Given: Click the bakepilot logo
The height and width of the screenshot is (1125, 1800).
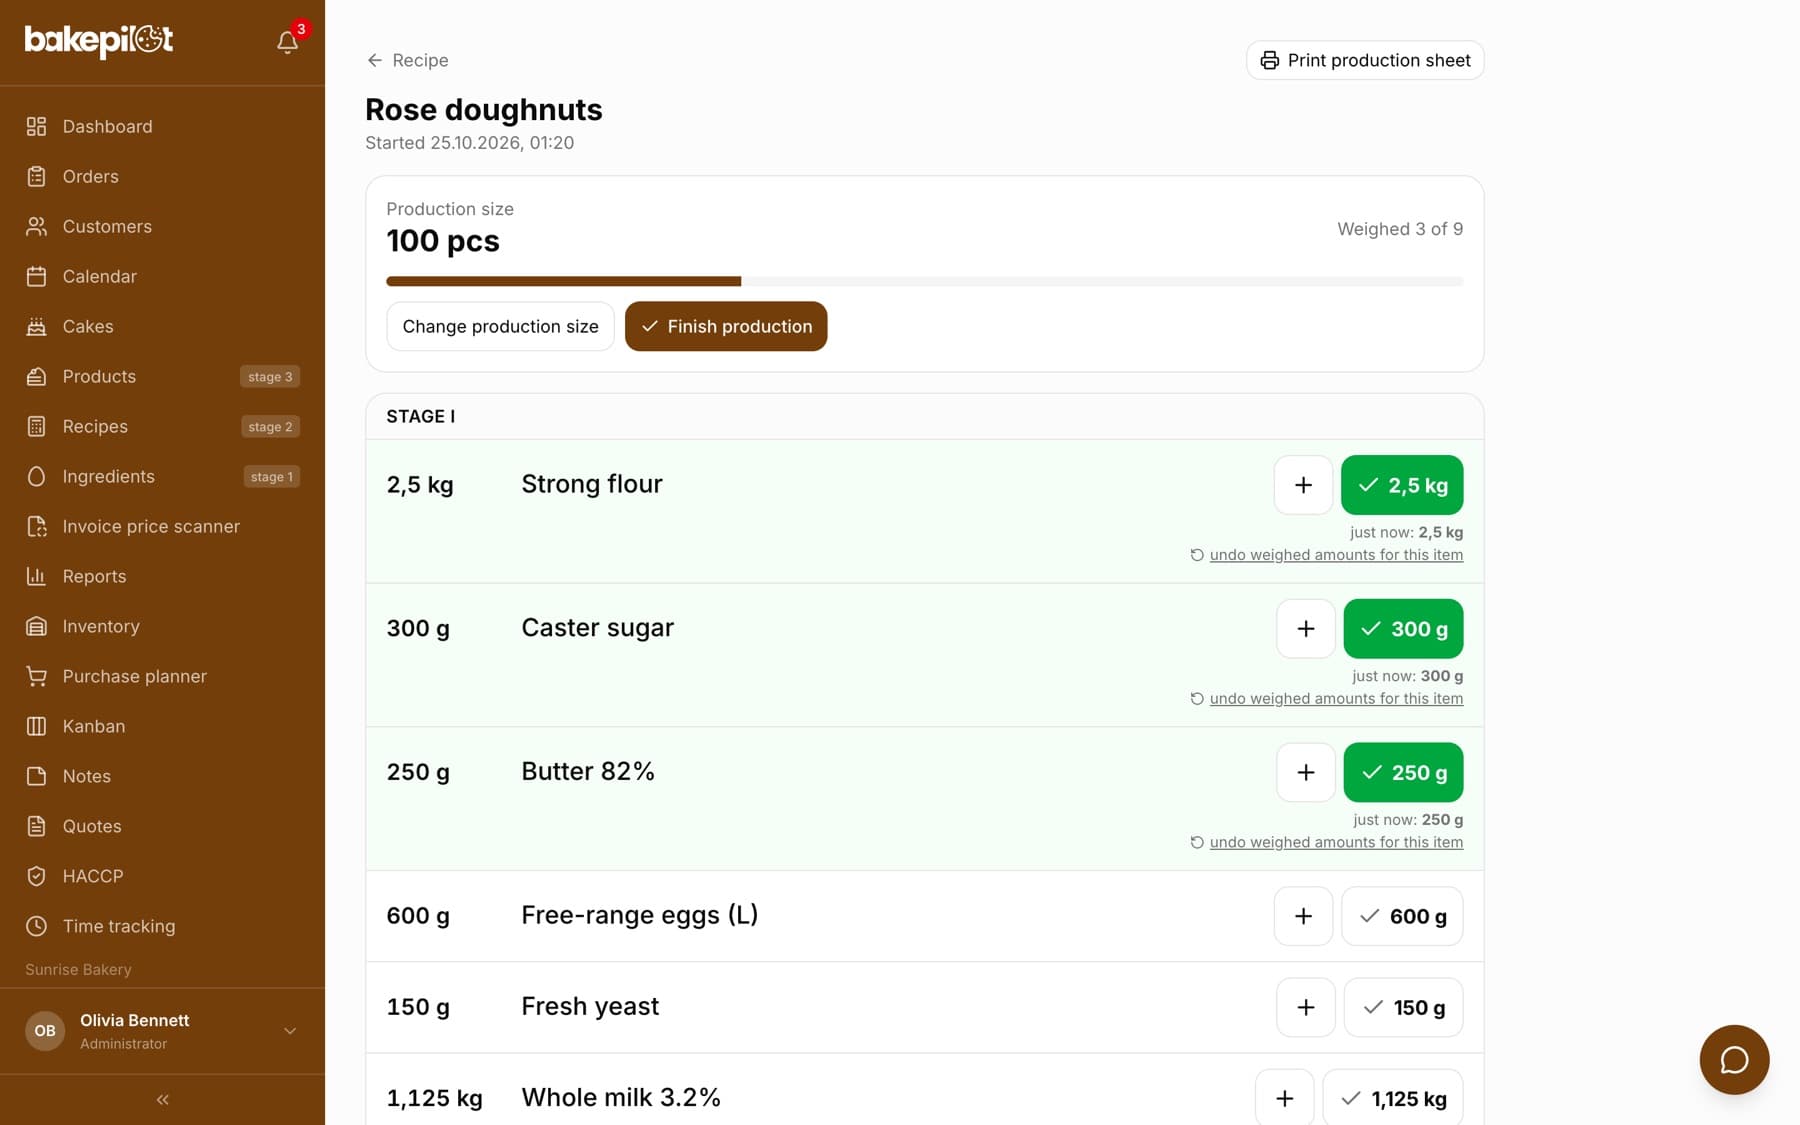Looking at the screenshot, I should tap(99, 40).
